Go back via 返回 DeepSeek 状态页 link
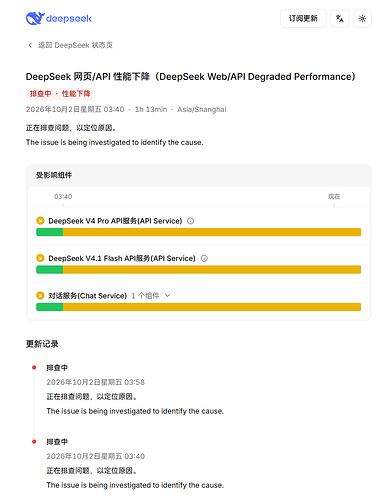 [x=75, y=45]
